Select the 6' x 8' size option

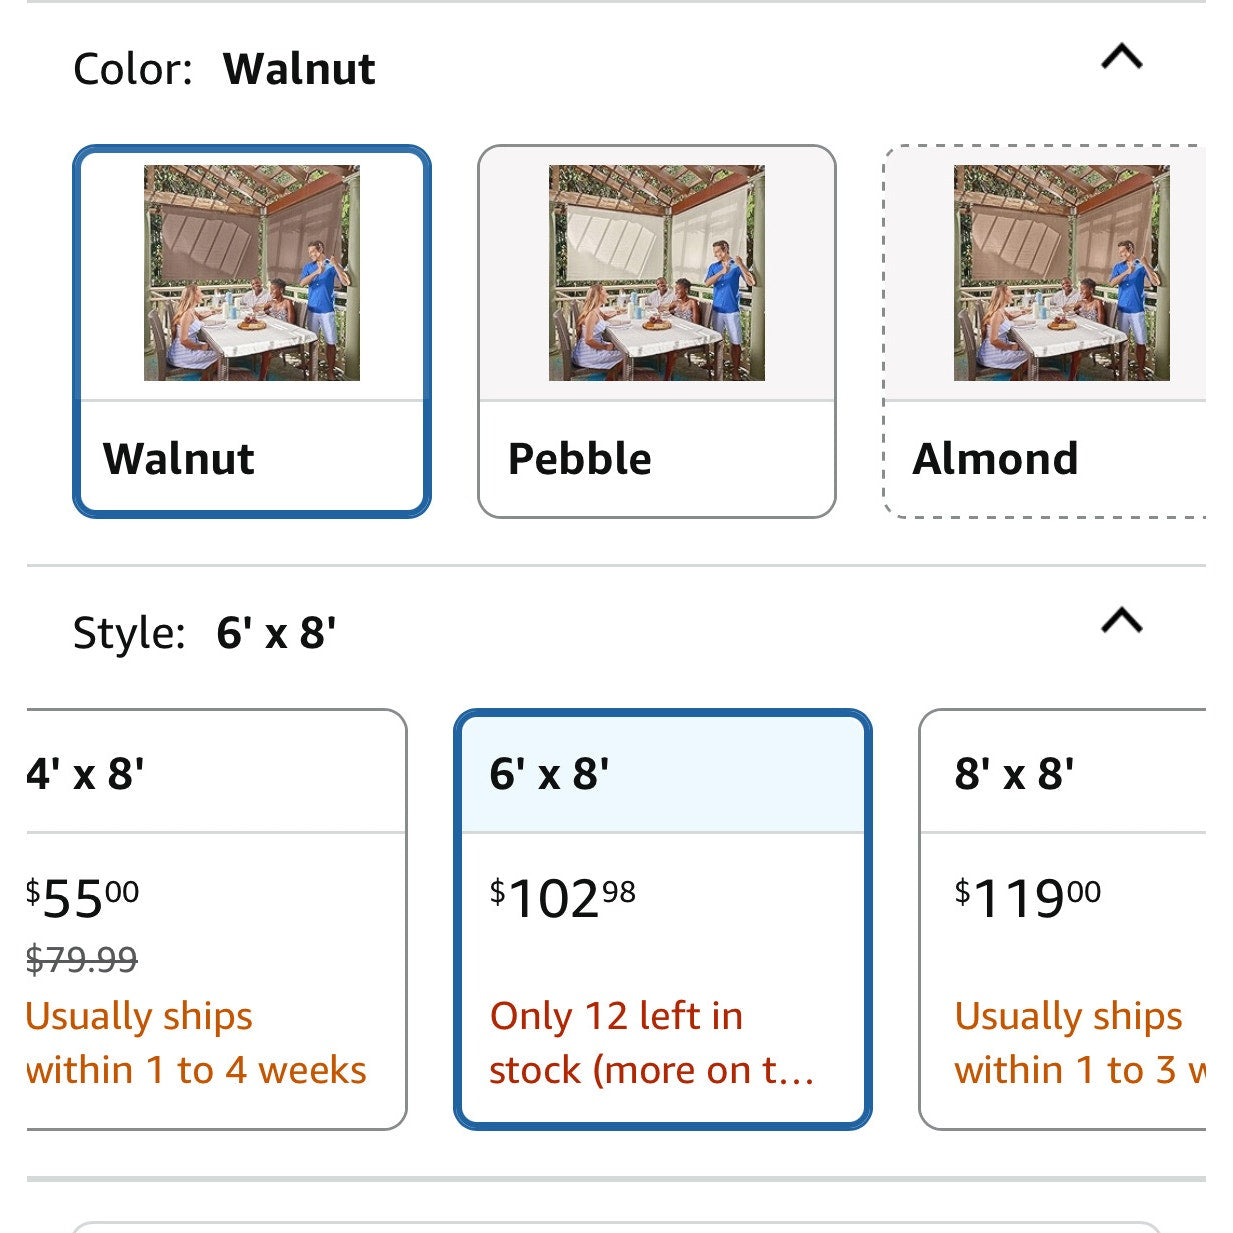[x=550, y=774]
